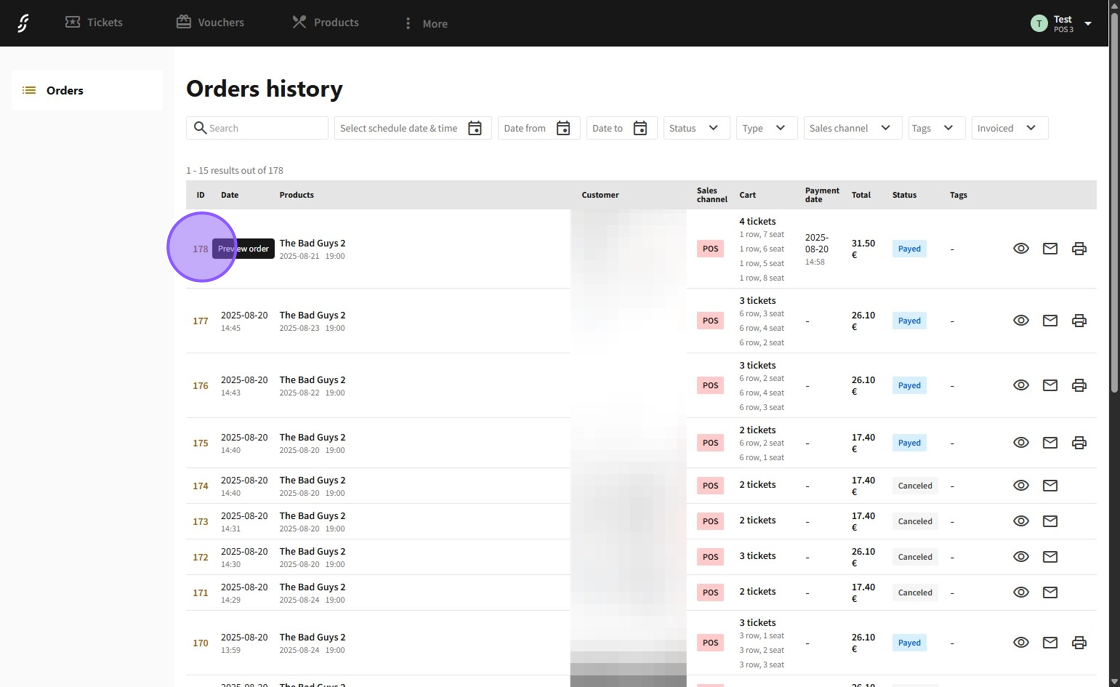Click the email icon for order 177

[x=1050, y=321]
